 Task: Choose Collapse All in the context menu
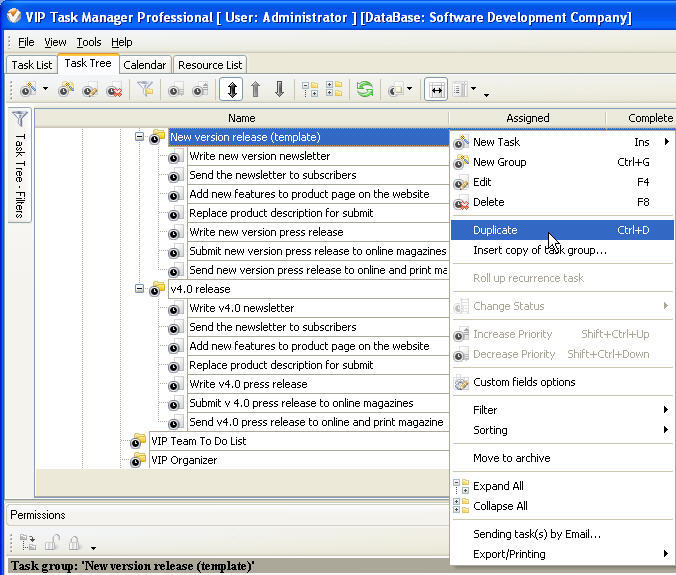click(562, 506)
